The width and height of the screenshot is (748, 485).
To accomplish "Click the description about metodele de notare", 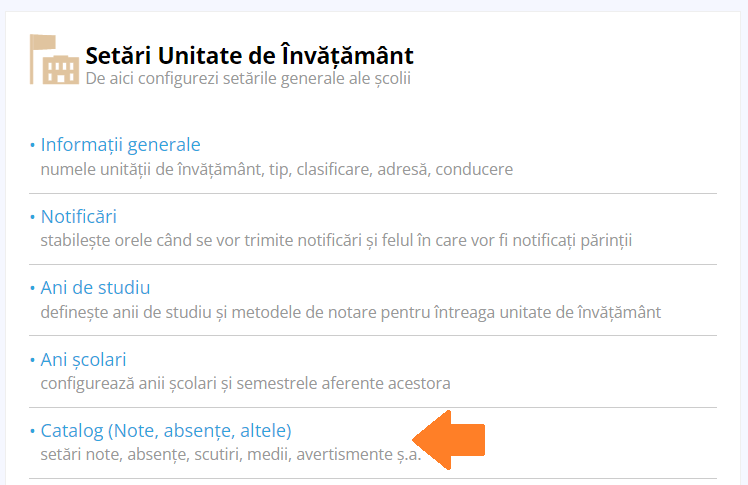I will point(351,312).
